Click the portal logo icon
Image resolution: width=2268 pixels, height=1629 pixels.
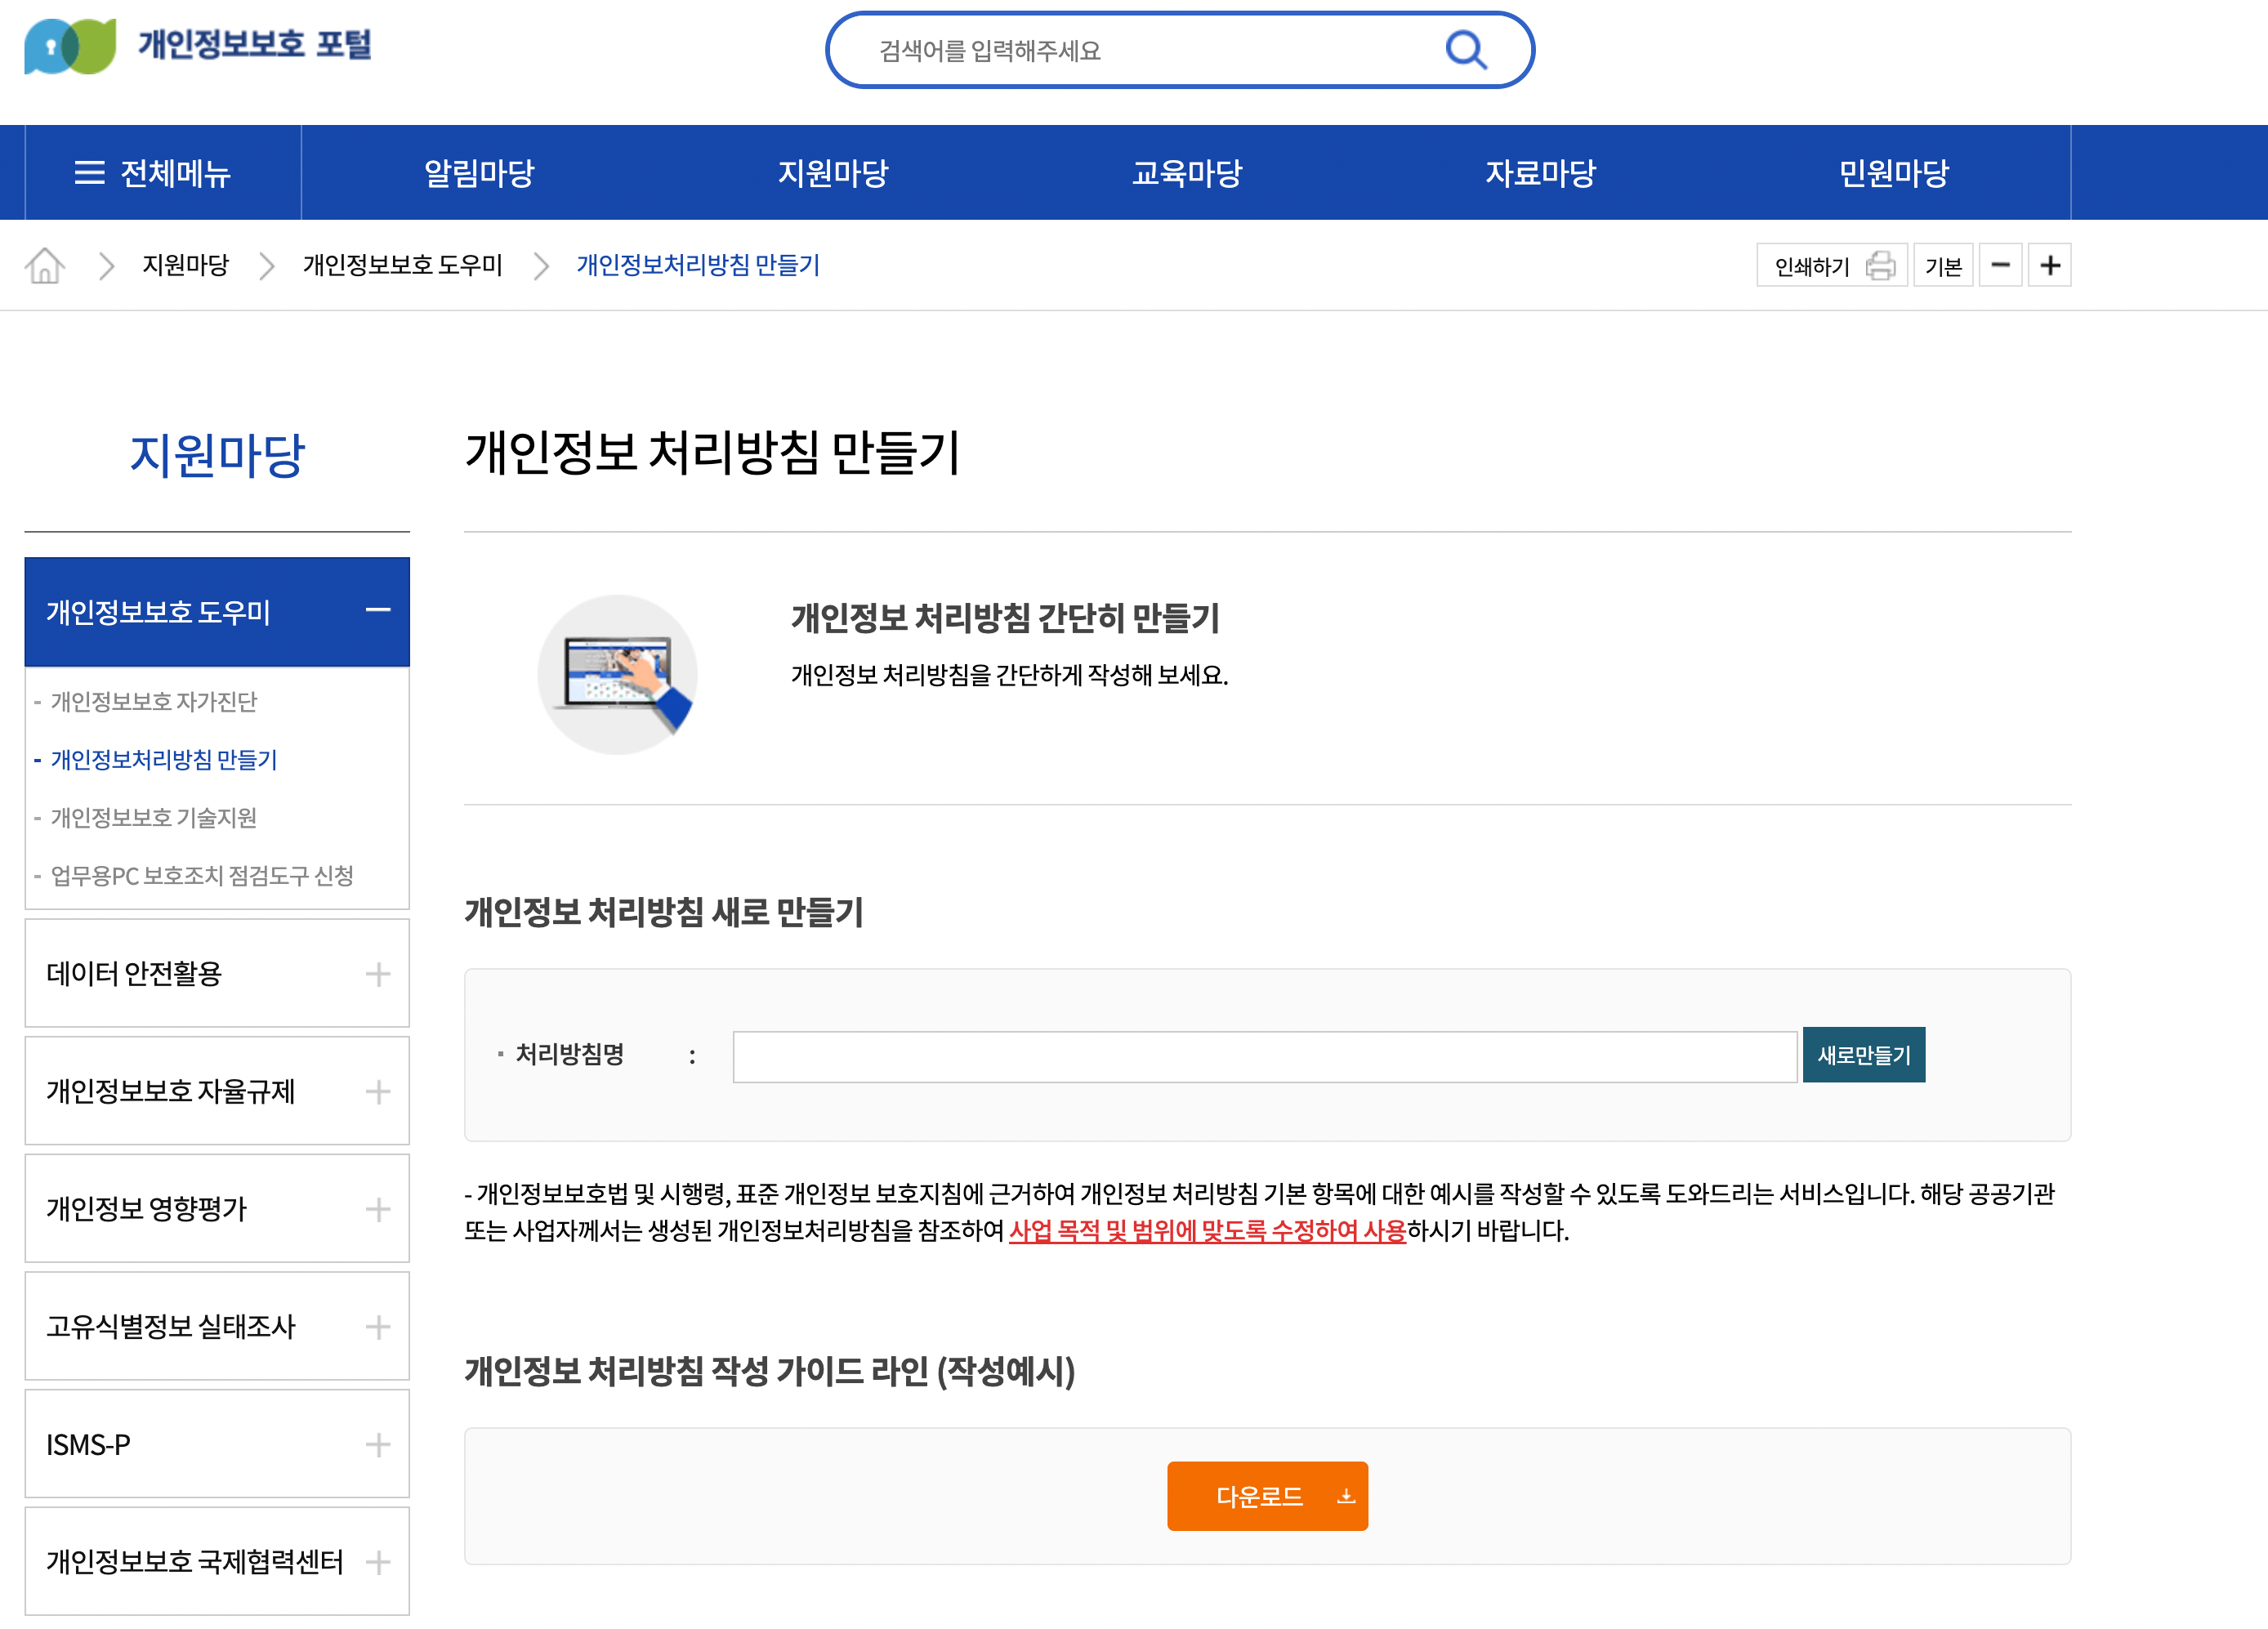70,46
